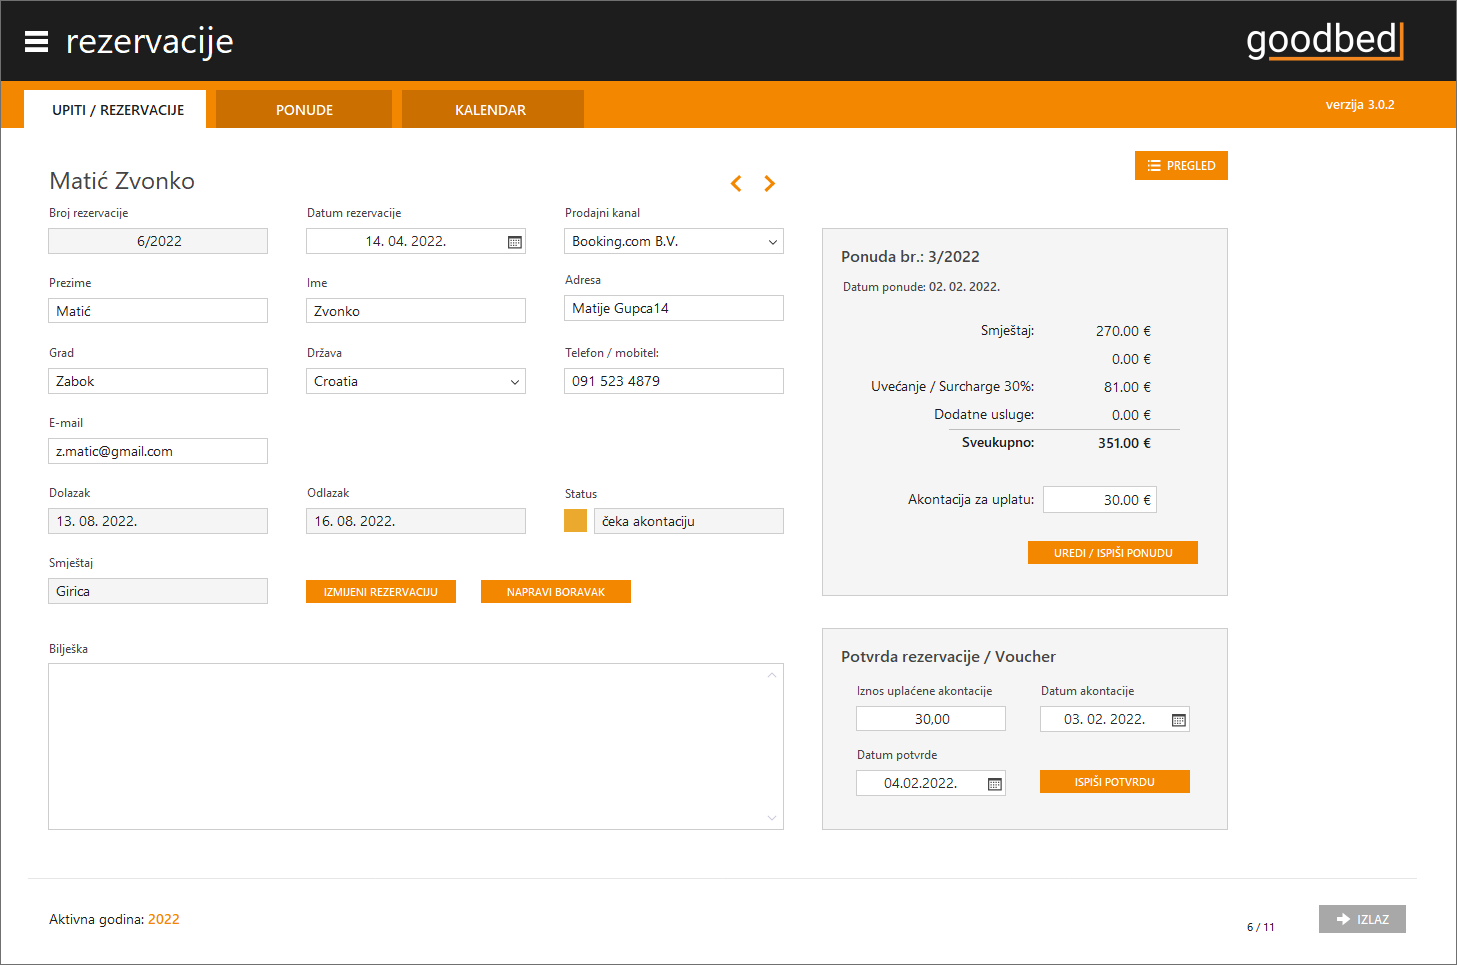Click the Izlaz exit button
1457x965 pixels.
(x=1362, y=919)
